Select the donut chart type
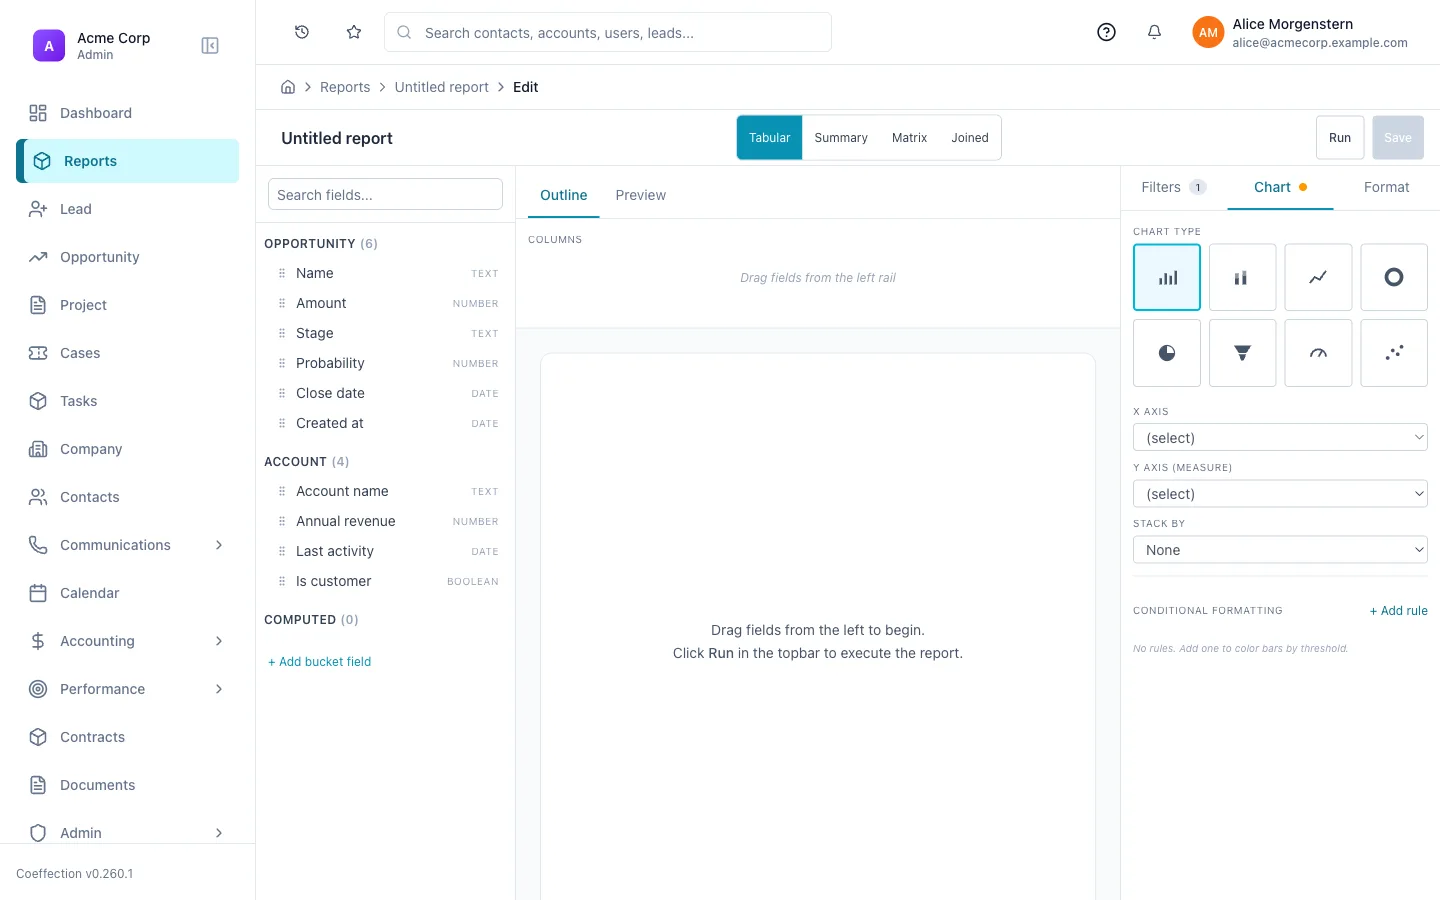The height and width of the screenshot is (900, 1440). pyautogui.click(x=1394, y=277)
